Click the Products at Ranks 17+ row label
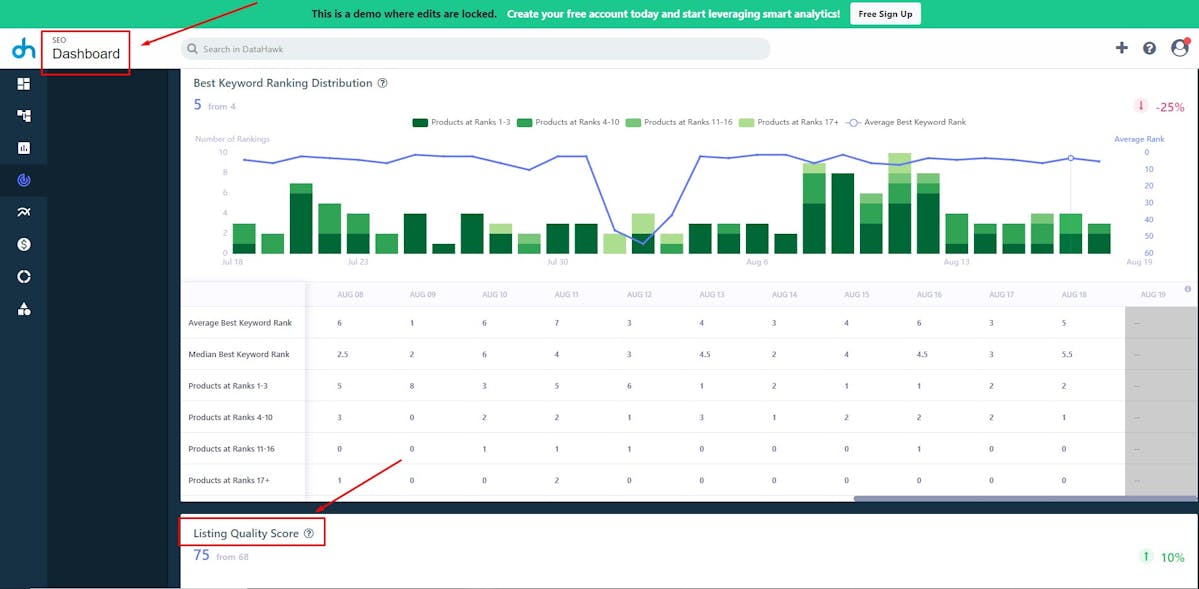 (229, 480)
